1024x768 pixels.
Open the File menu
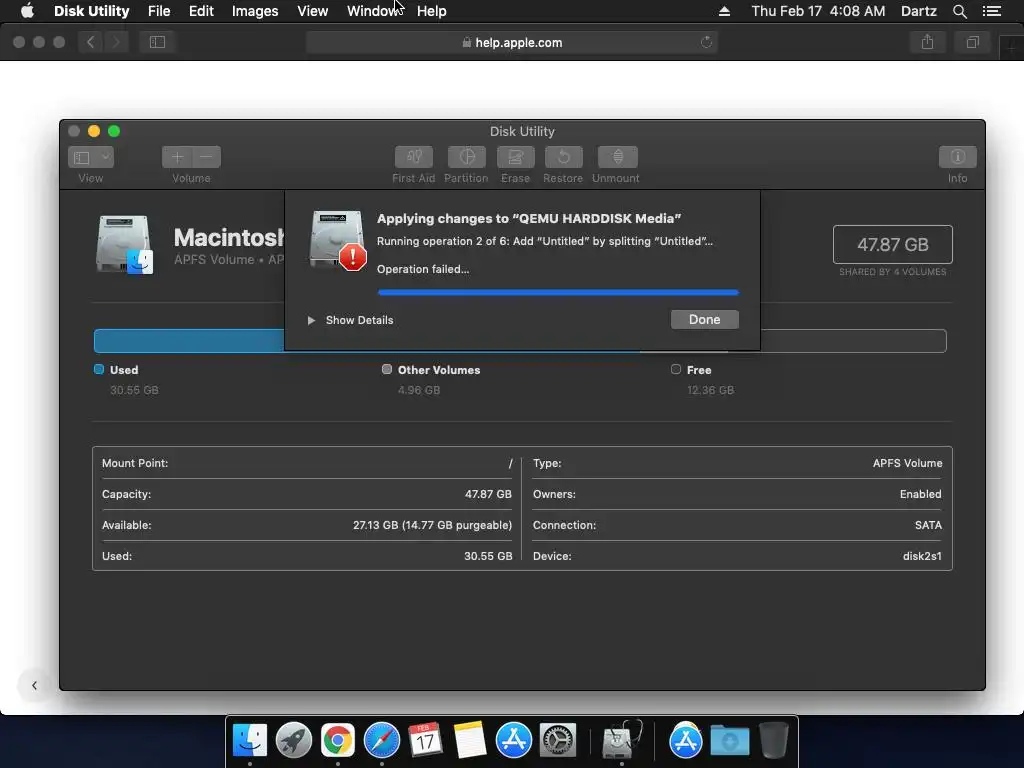(159, 11)
